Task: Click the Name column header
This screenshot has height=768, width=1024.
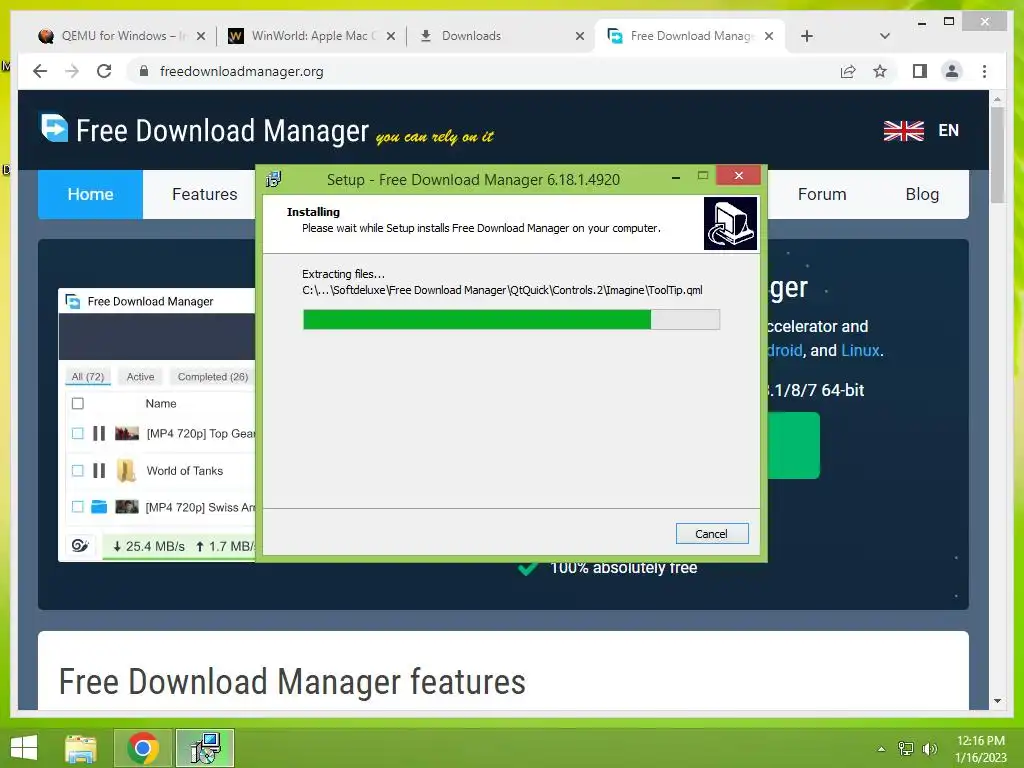Action: (161, 404)
